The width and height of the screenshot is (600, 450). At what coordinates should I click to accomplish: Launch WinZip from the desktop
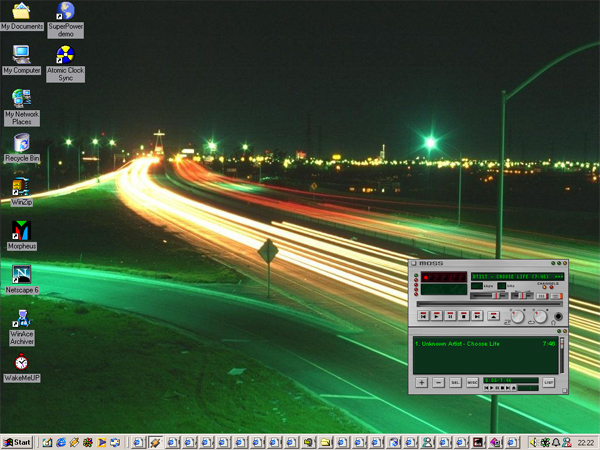click(21, 188)
